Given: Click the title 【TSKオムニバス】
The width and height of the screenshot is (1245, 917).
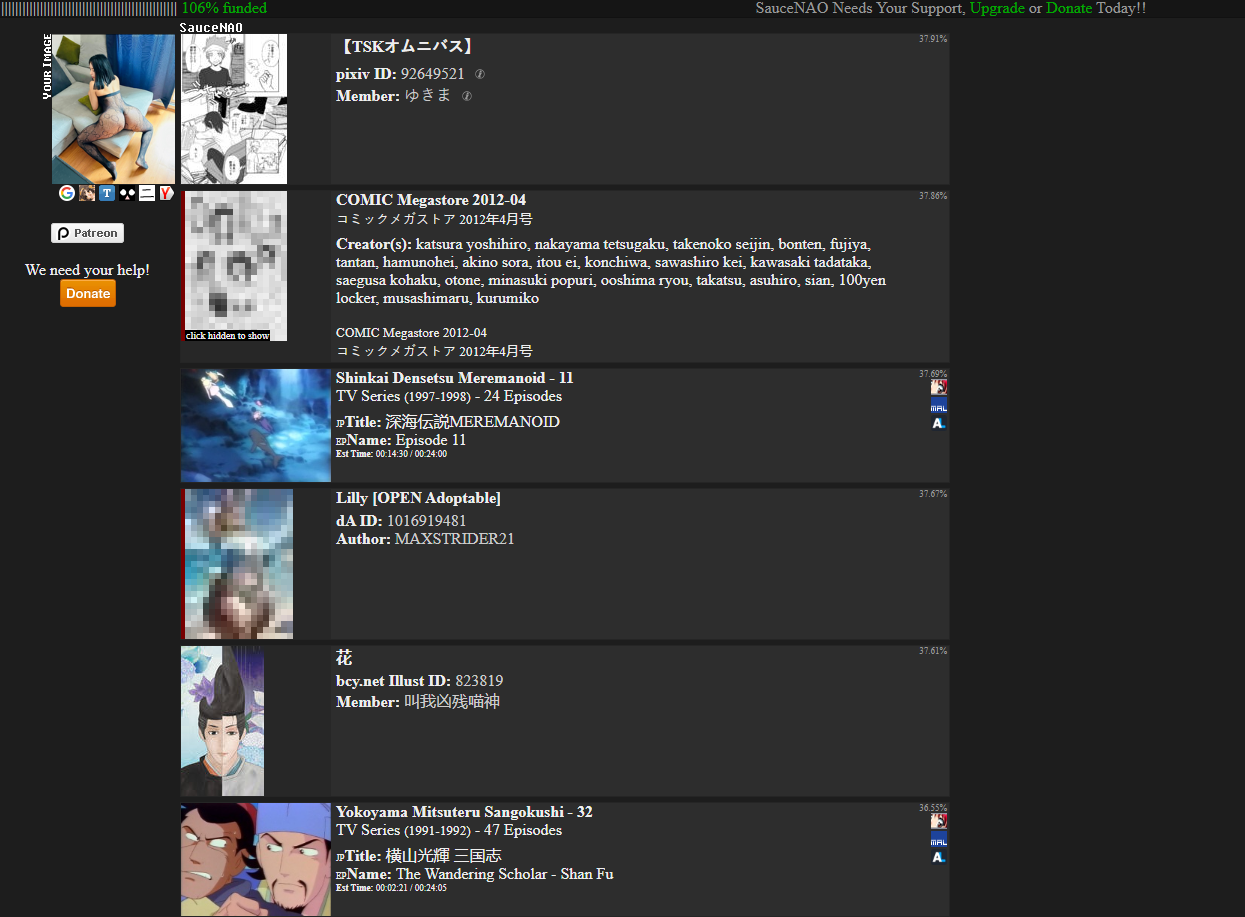Looking at the screenshot, I should [406, 46].
